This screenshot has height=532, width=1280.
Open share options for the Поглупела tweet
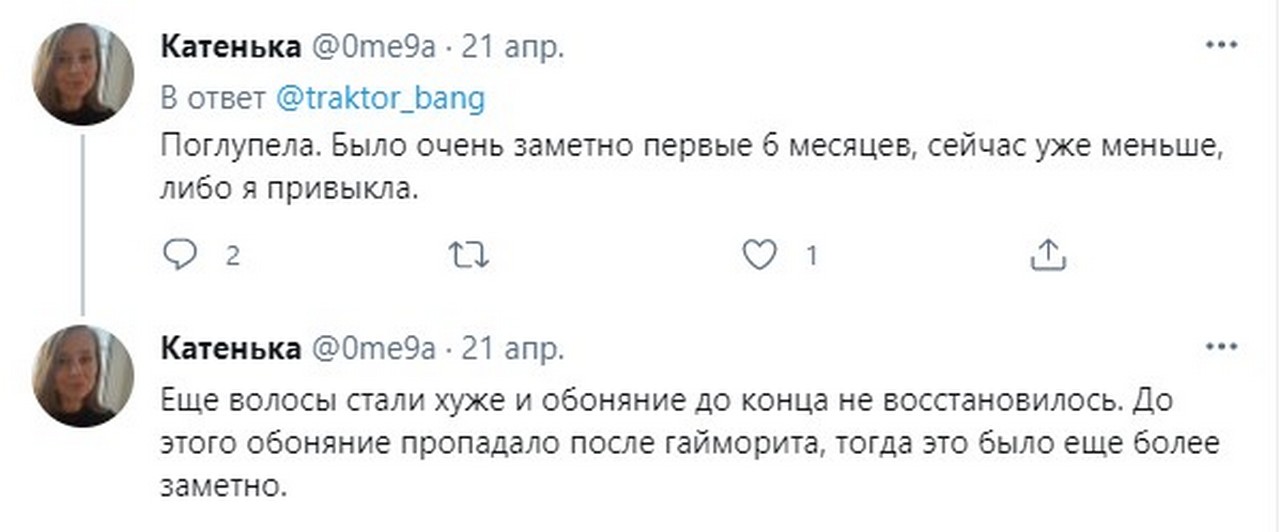coord(1049,255)
